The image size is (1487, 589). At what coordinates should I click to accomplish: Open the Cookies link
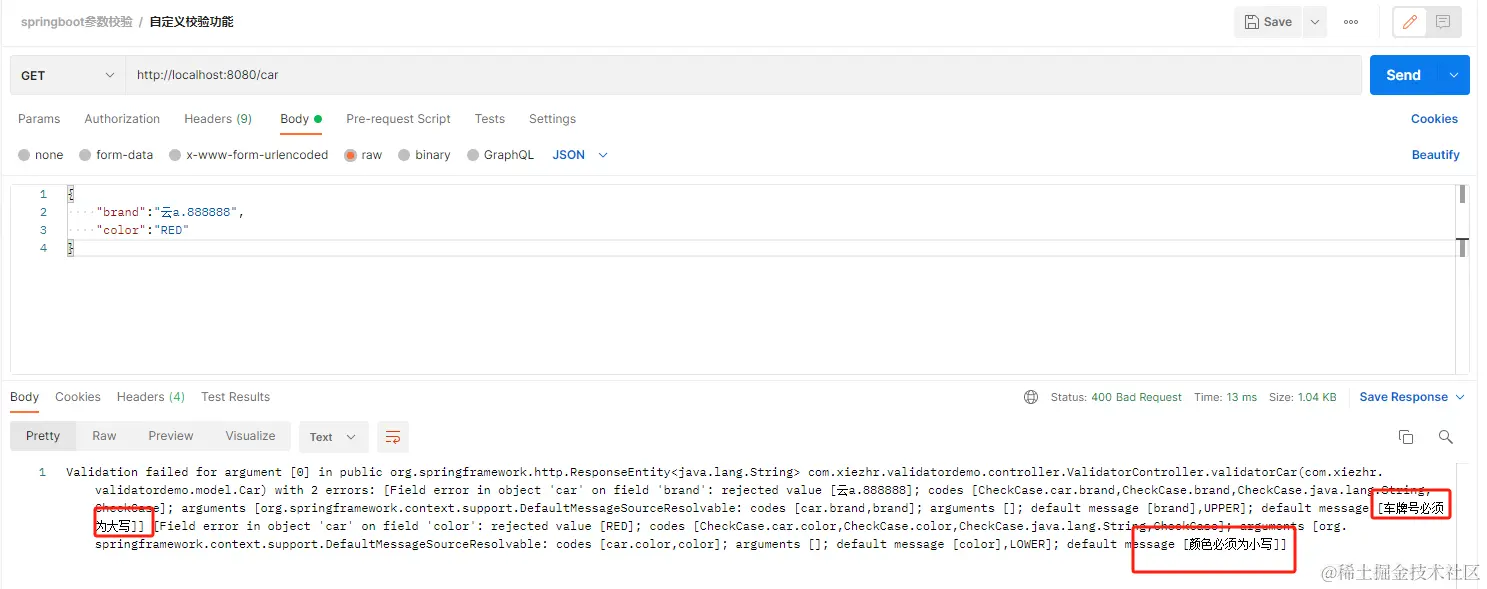click(1434, 119)
